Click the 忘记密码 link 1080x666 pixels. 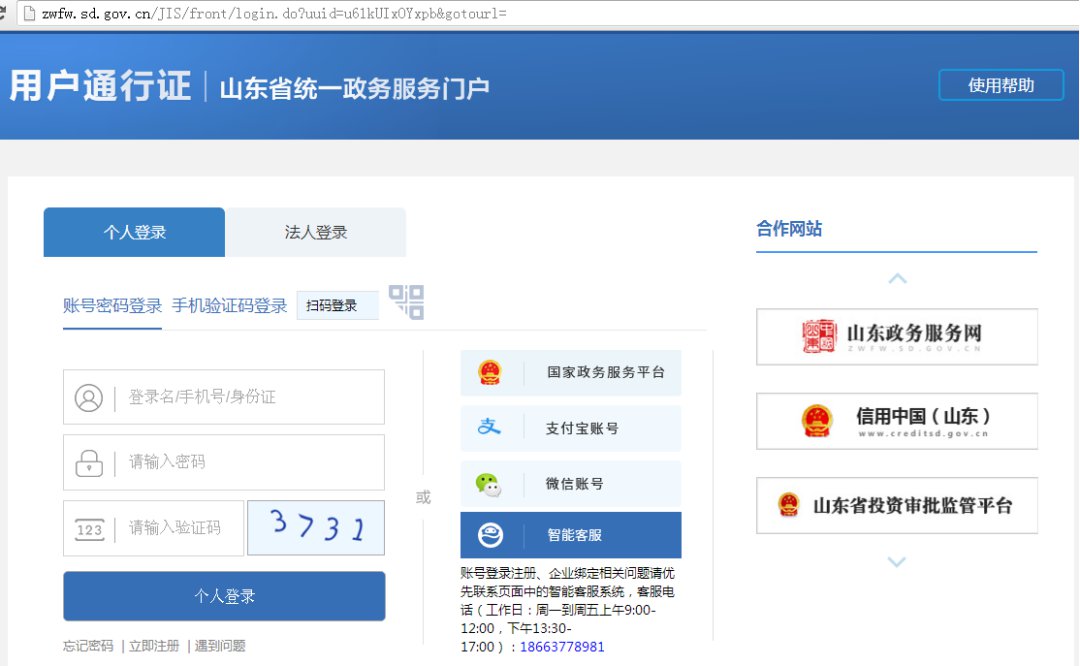(88, 646)
